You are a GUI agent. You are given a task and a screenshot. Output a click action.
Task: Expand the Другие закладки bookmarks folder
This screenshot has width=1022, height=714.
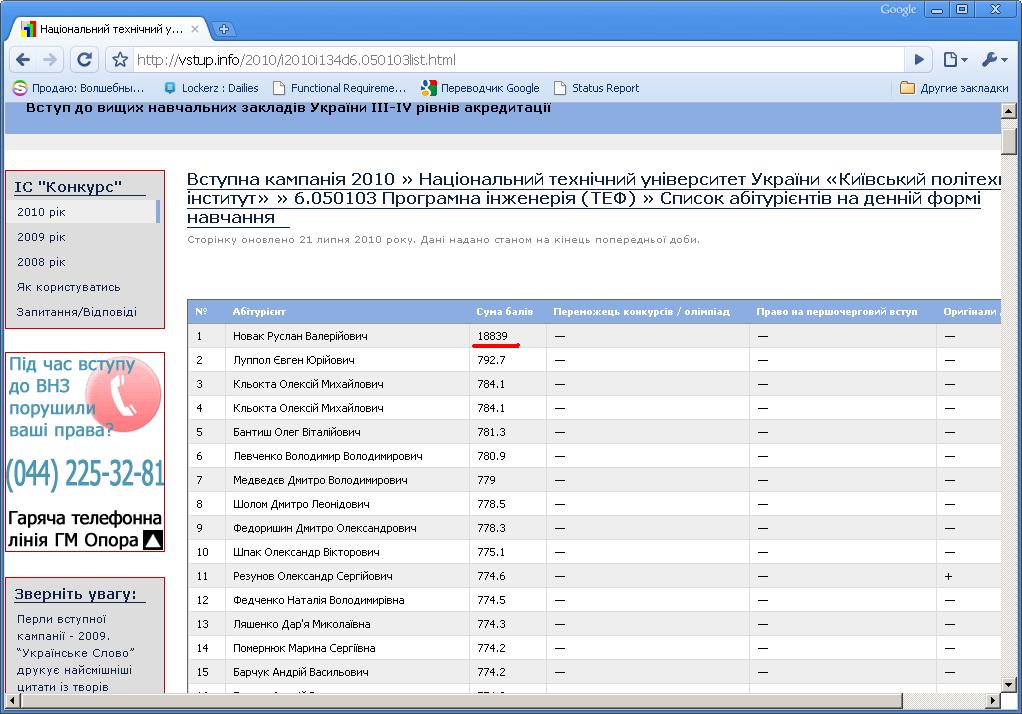point(954,88)
